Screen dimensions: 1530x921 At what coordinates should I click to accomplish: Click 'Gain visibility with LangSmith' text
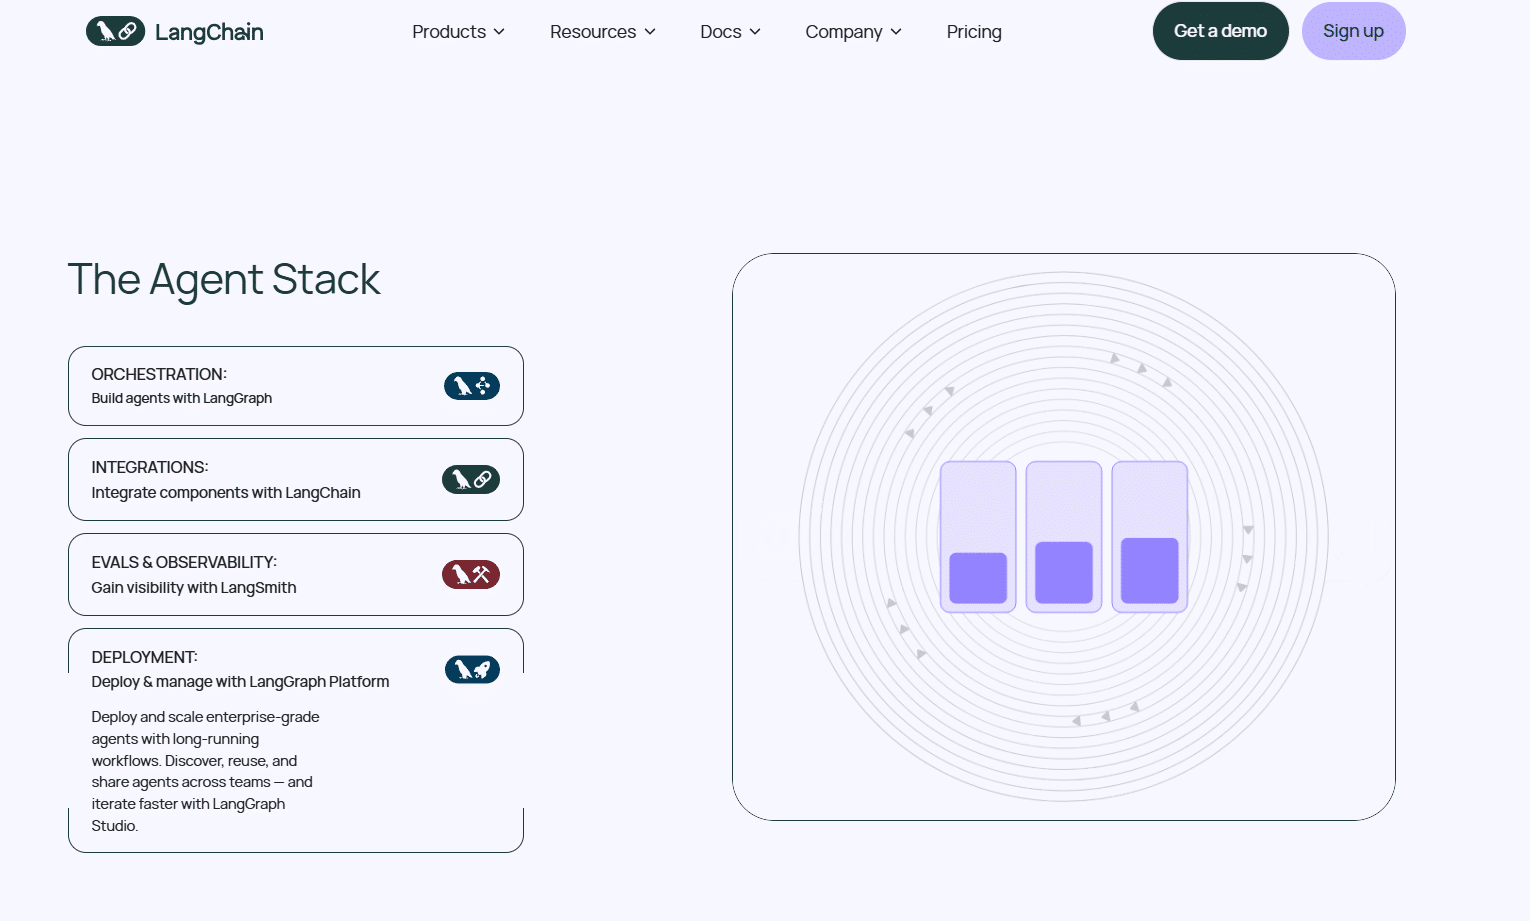(x=194, y=587)
